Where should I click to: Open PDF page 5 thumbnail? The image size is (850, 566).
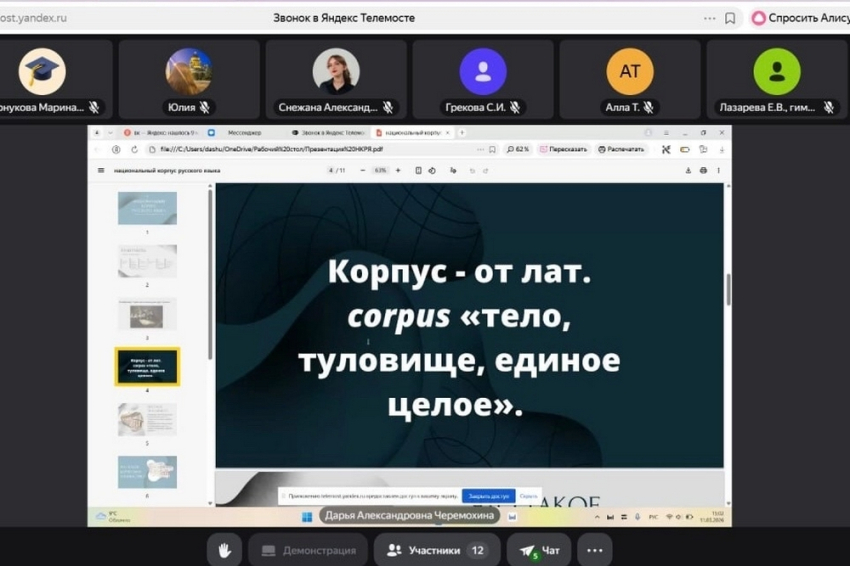147,419
